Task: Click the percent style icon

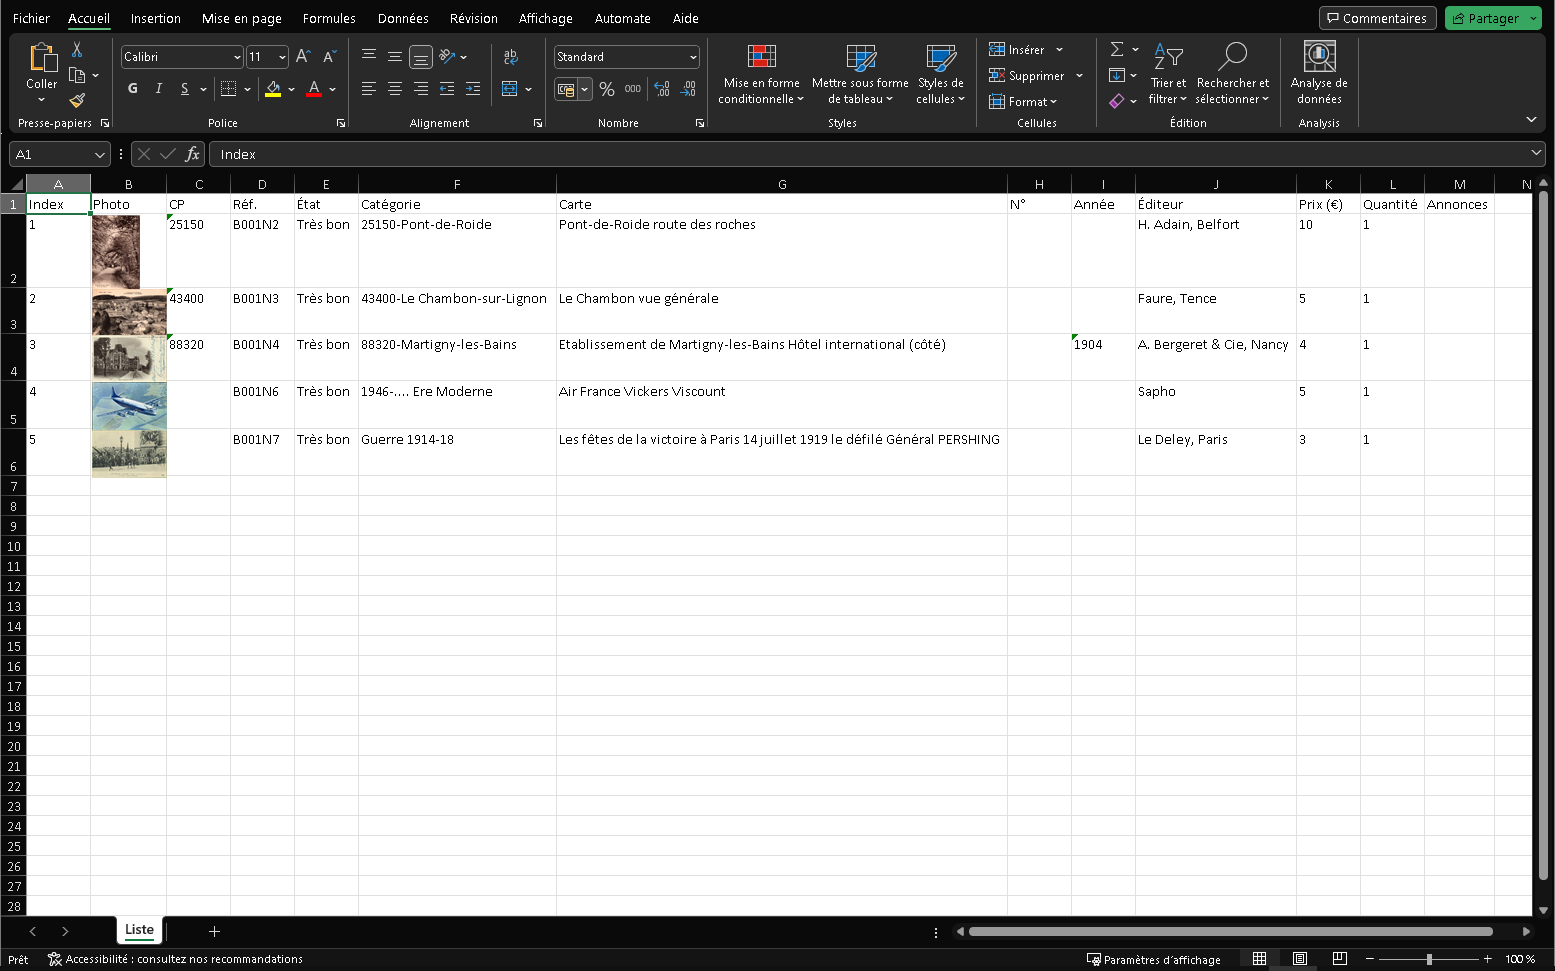Action: (x=607, y=89)
